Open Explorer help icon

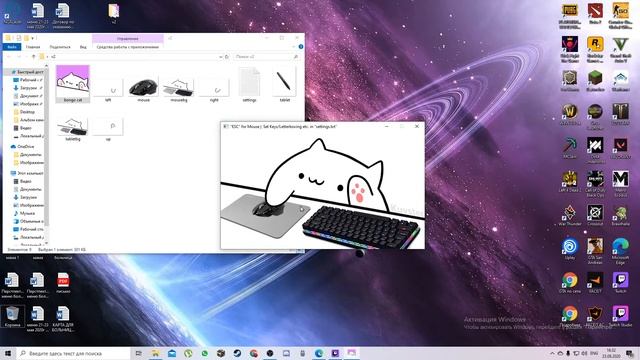click(x=301, y=47)
